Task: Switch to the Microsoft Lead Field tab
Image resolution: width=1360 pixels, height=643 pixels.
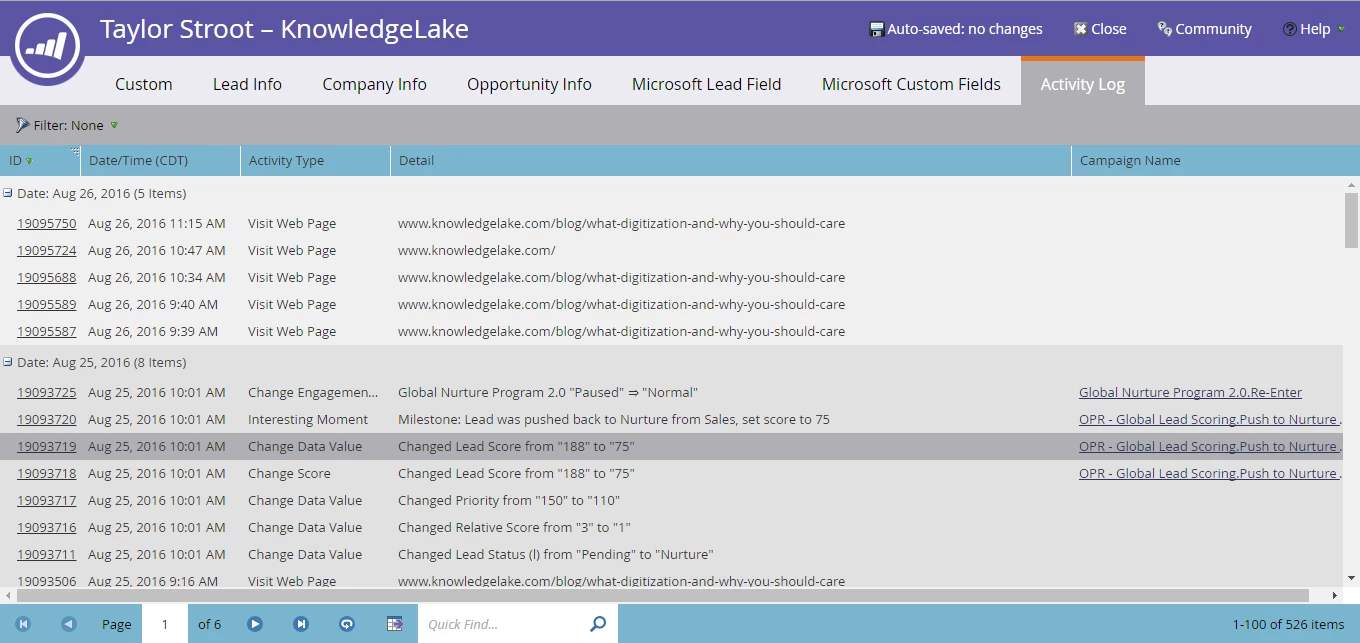Action: coord(707,84)
